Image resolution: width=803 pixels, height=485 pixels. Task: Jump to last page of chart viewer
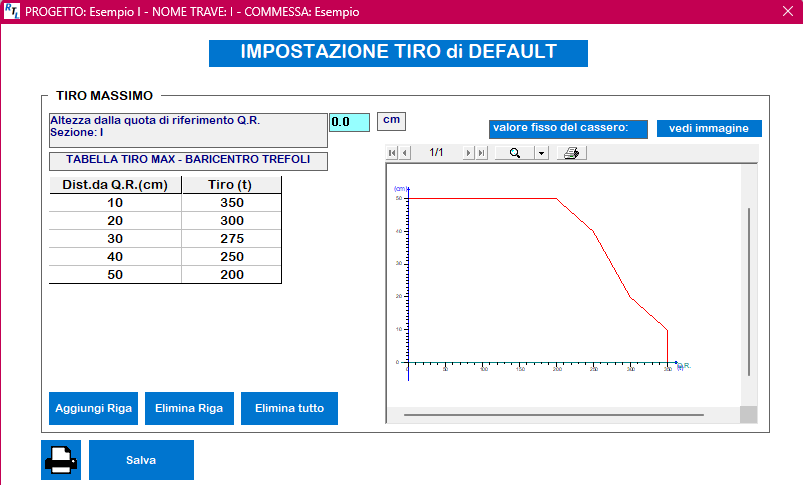coord(481,153)
